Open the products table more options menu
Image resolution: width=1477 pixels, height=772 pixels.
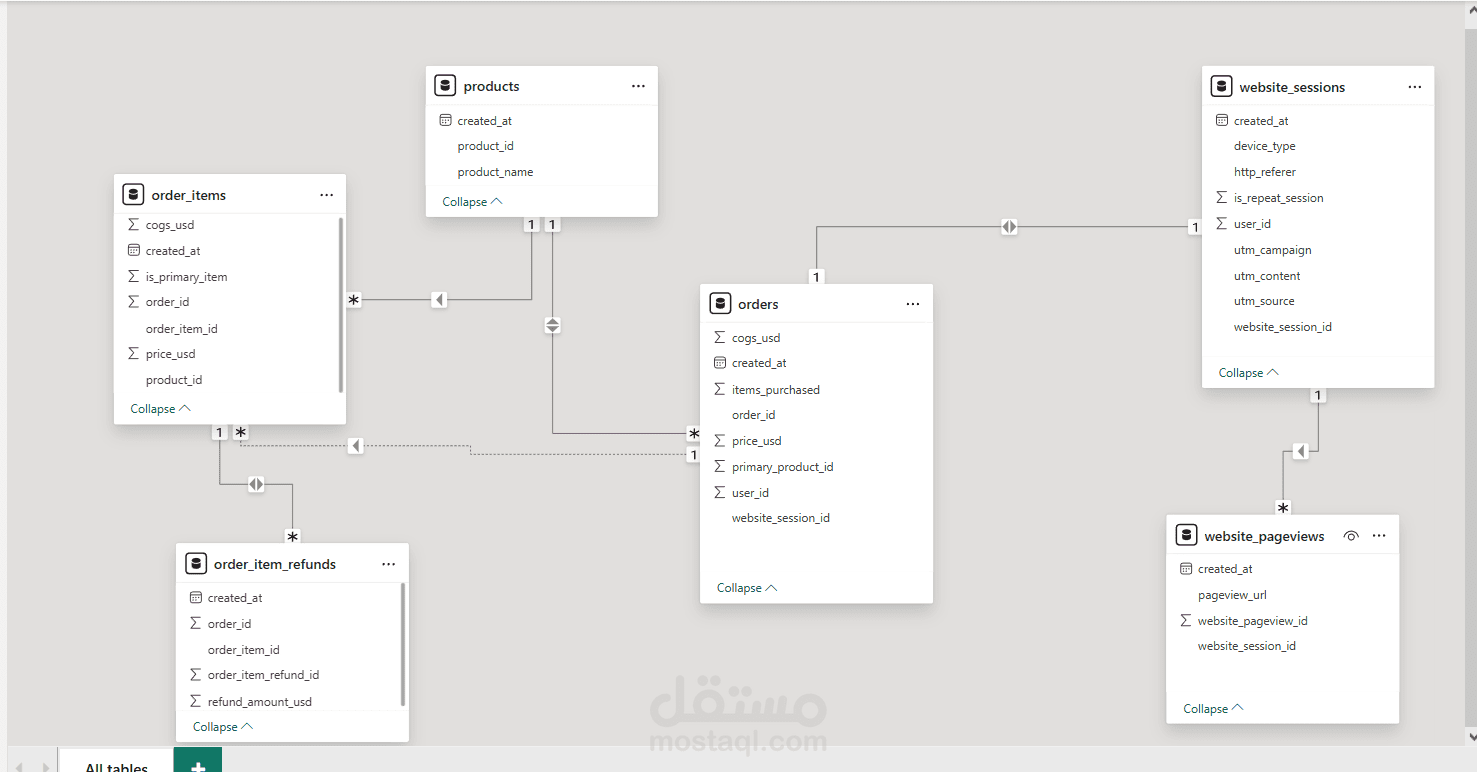pos(638,86)
